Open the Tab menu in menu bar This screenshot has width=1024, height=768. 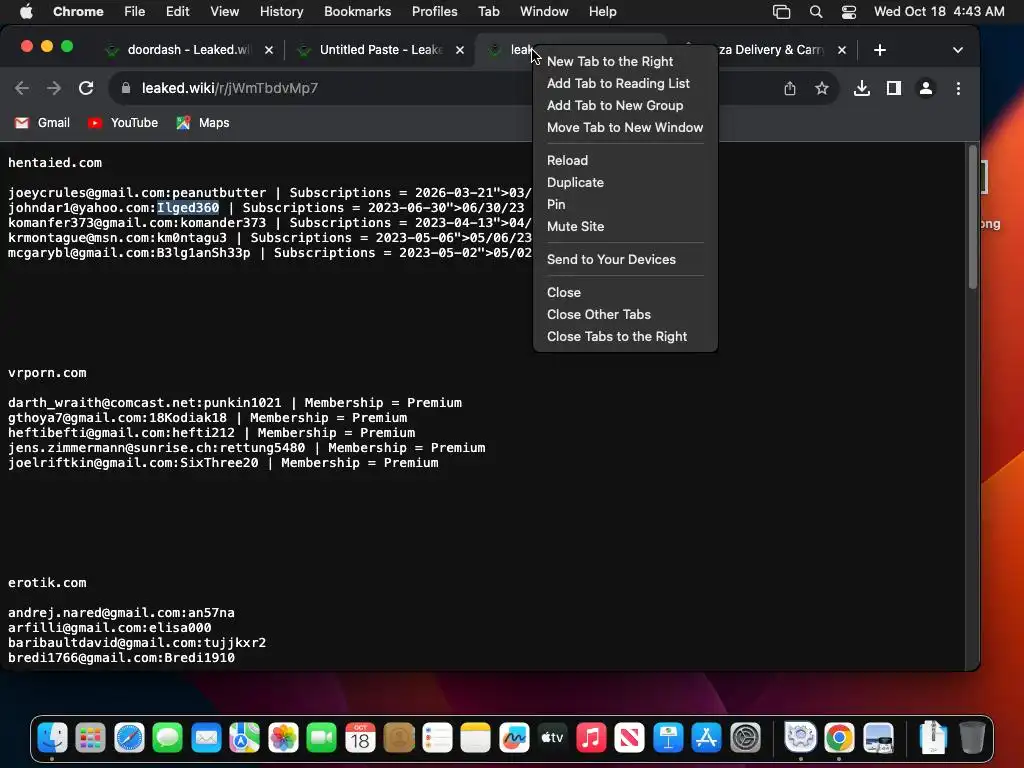coord(488,12)
